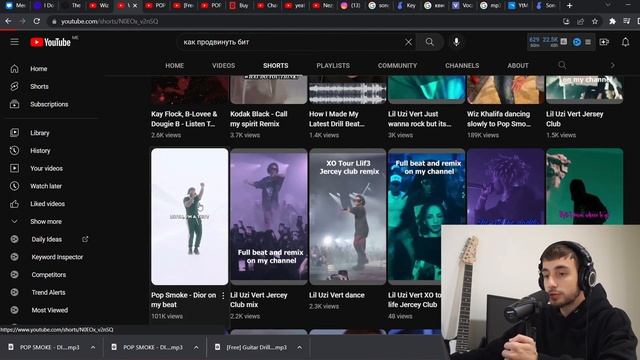The height and width of the screenshot is (360, 640).
Task: Click title 'Kay Flock, B-Lovee & Dougie B'
Action: click(184, 119)
